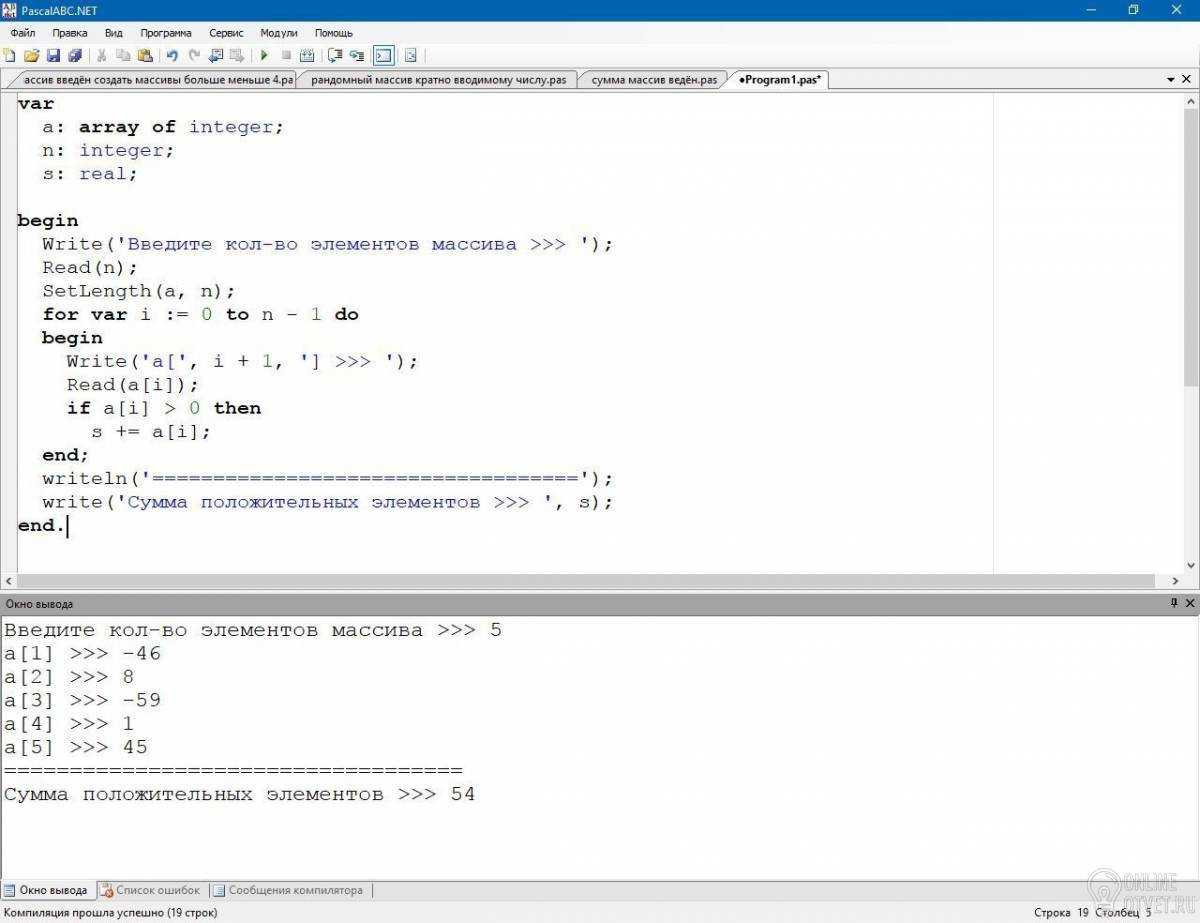
Task: Select the Окно вывода bottom tab
Action: tap(46, 890)
